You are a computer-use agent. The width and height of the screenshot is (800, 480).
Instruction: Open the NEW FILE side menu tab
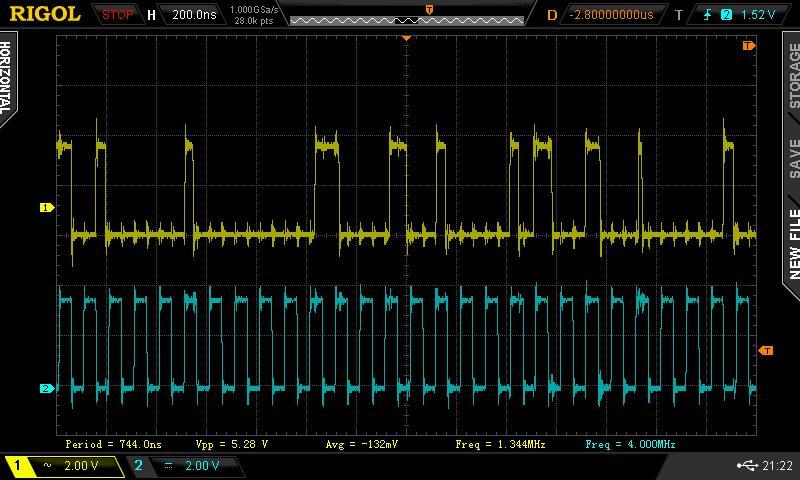(x=794, y=244)
